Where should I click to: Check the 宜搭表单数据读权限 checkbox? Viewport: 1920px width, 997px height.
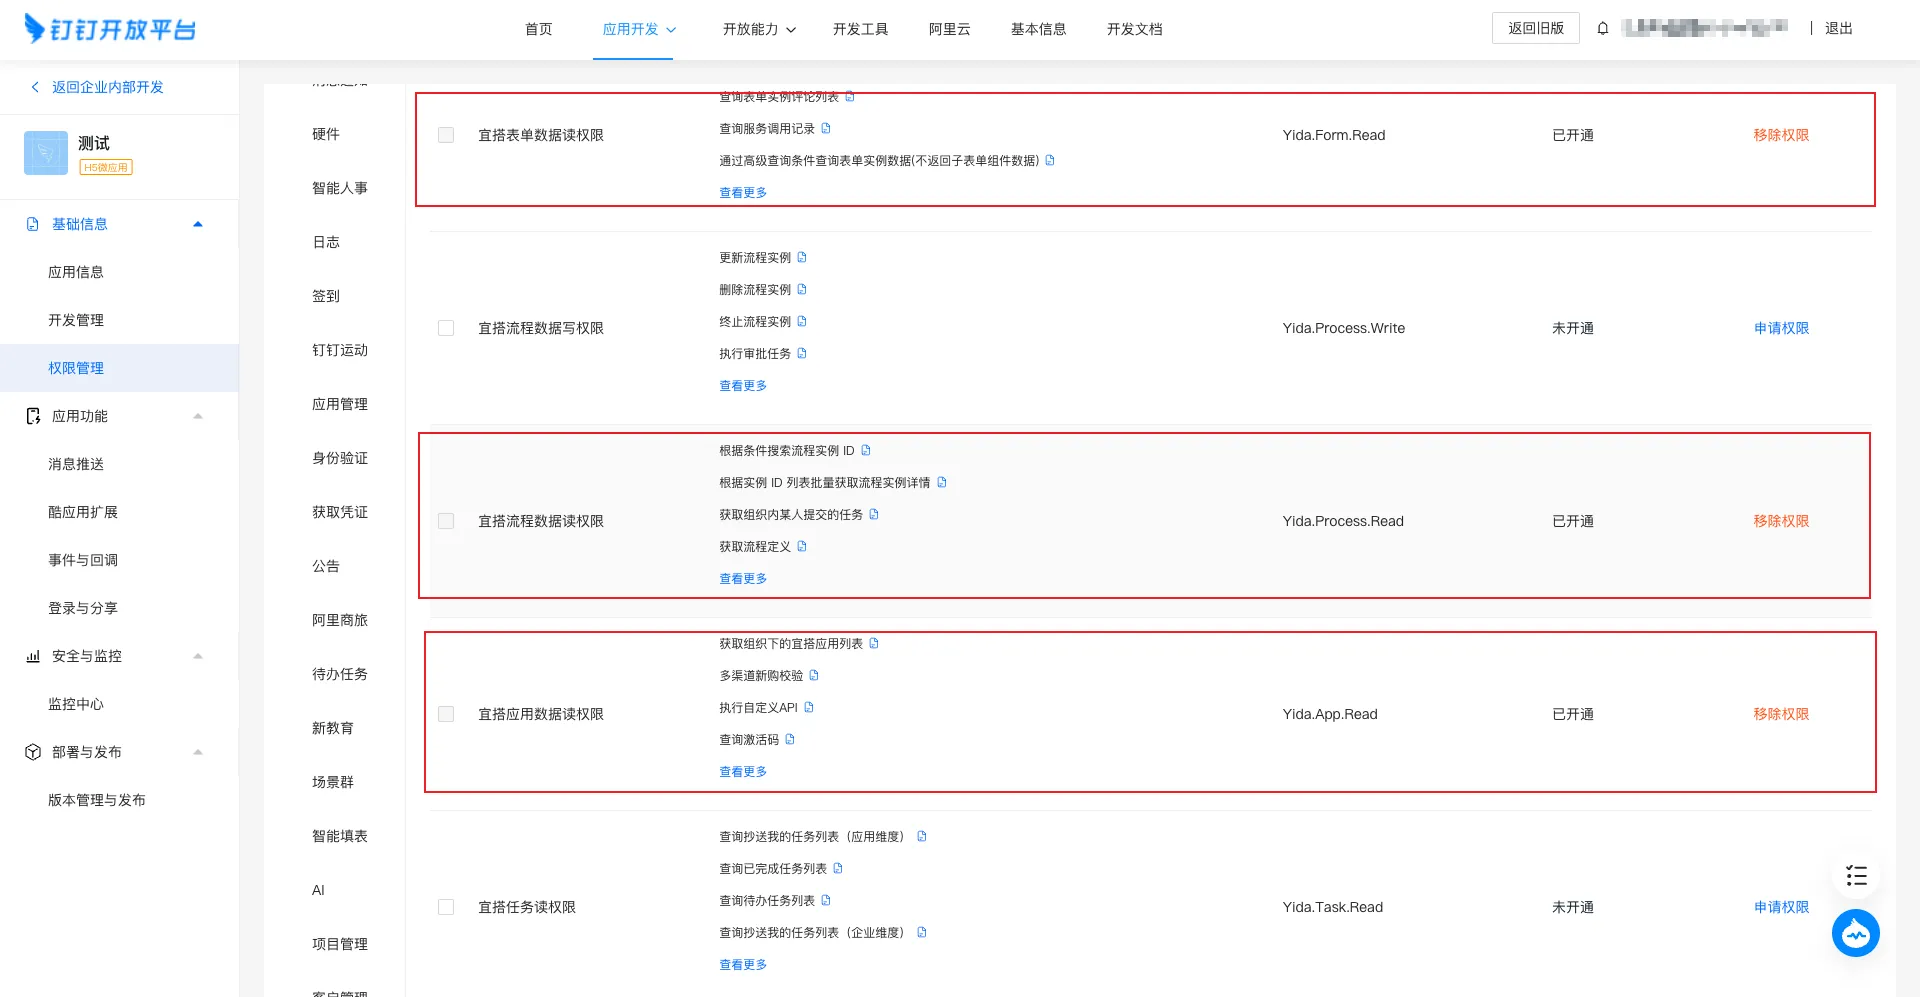pos(446,135)
